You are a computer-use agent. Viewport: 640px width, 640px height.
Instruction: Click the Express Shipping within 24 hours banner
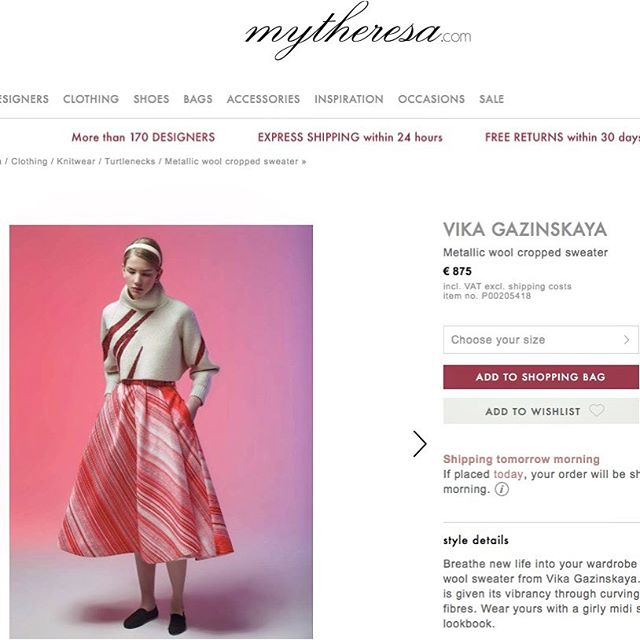pos(350,137)
